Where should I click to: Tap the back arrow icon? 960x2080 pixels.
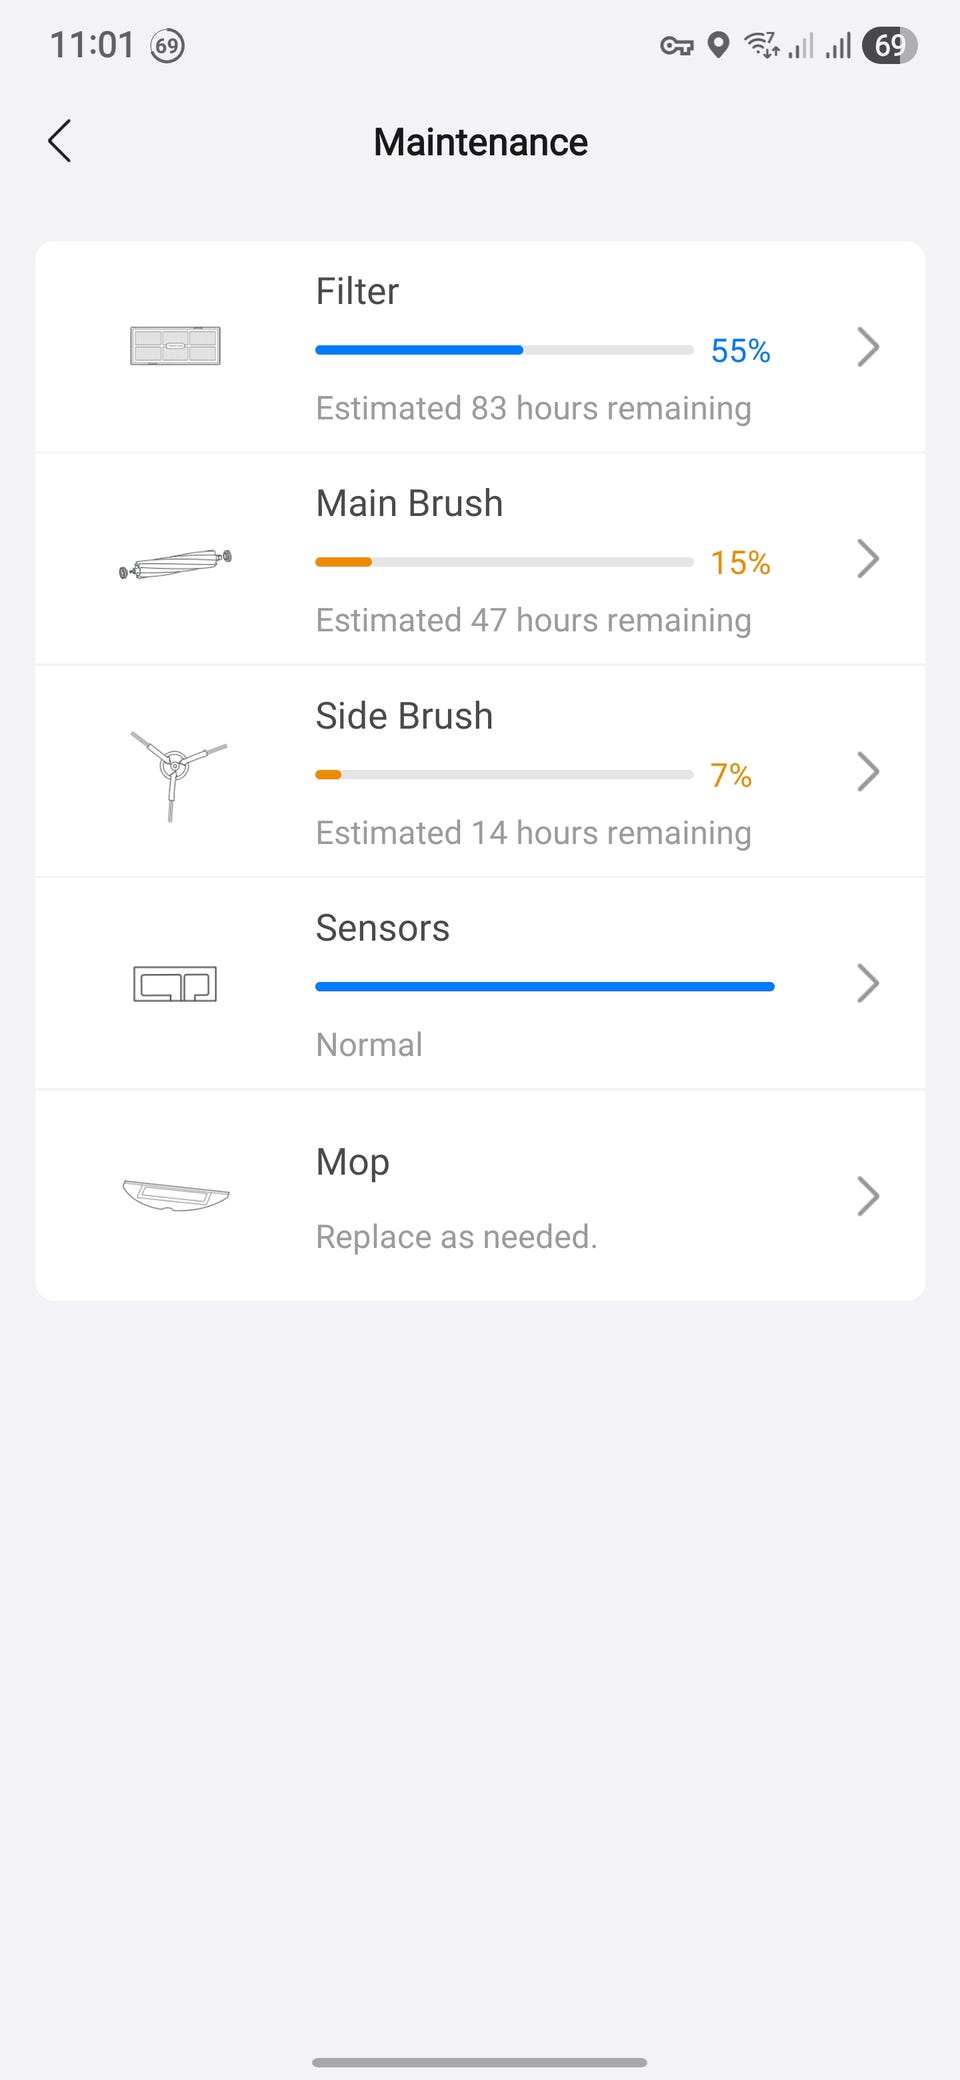(x=60, y=141)
